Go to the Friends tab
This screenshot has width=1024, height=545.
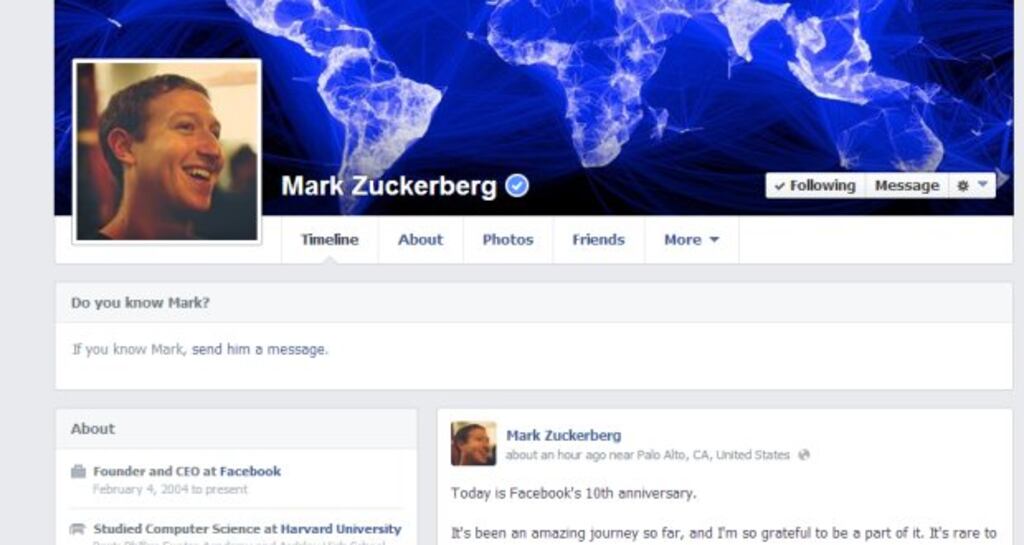(598, 240)
